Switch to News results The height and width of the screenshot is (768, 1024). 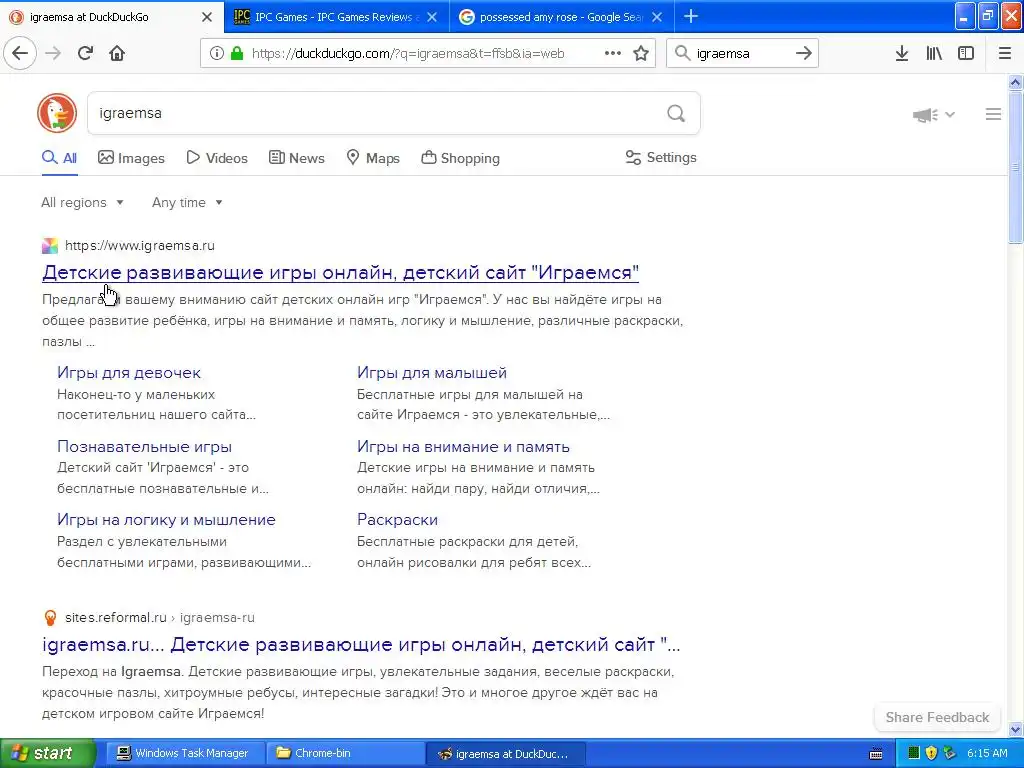297,158
